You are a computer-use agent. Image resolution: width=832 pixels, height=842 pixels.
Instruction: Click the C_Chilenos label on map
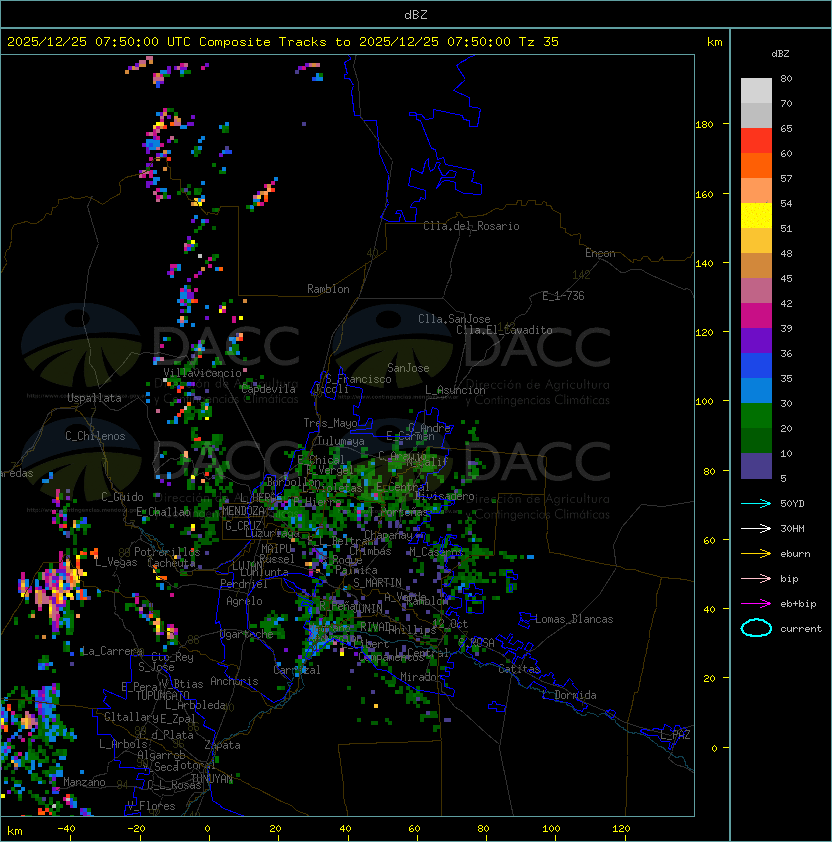point(95,436)
